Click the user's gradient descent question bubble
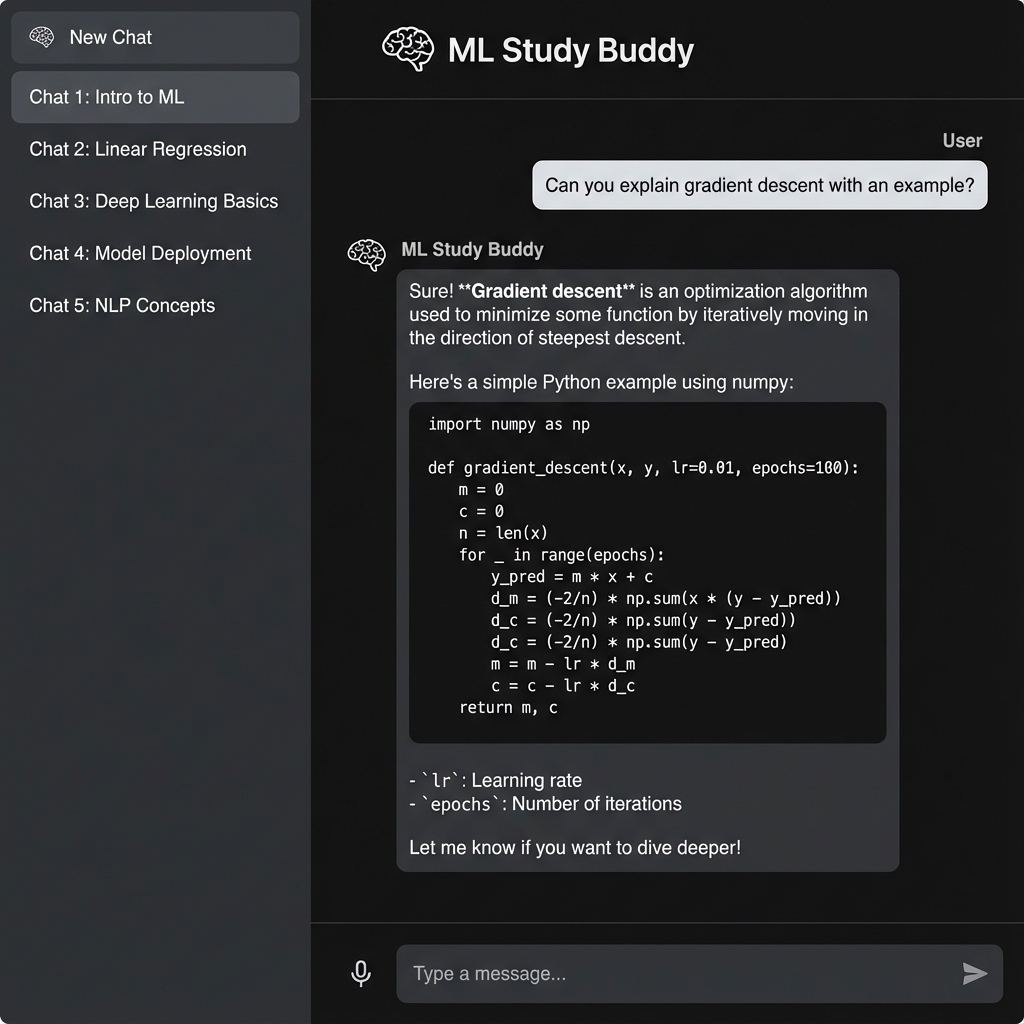Image resolution: width=1024 pixels, height=1024 pixels. coord(759,186)
